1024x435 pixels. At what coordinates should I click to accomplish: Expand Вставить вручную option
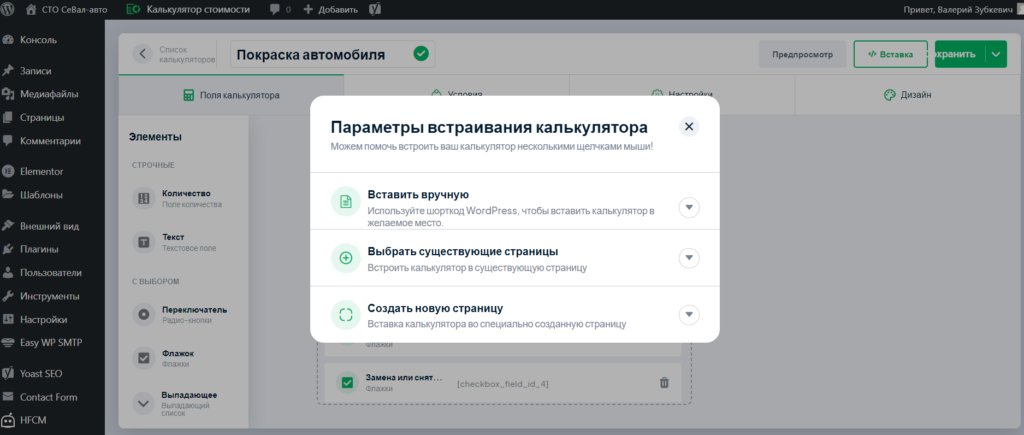click(x=689, y=208)
